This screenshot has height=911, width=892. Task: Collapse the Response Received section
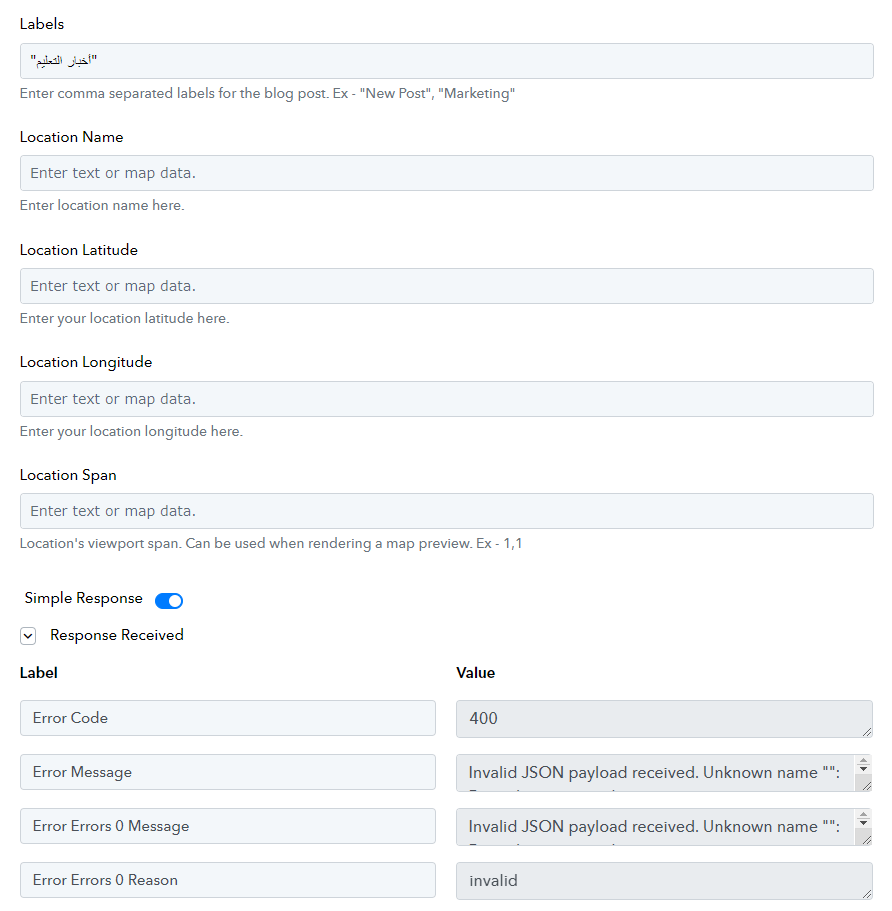[x=28, y=636]
